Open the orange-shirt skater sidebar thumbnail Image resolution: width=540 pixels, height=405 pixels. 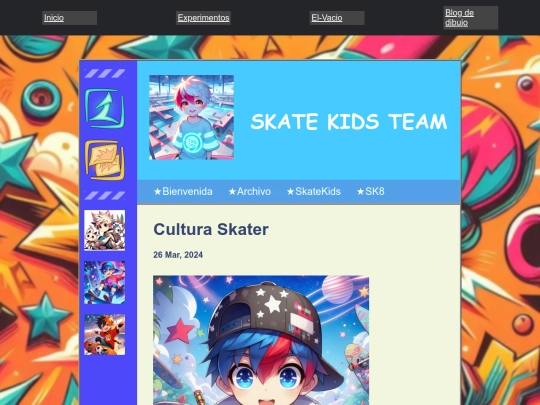click(105, 334)
